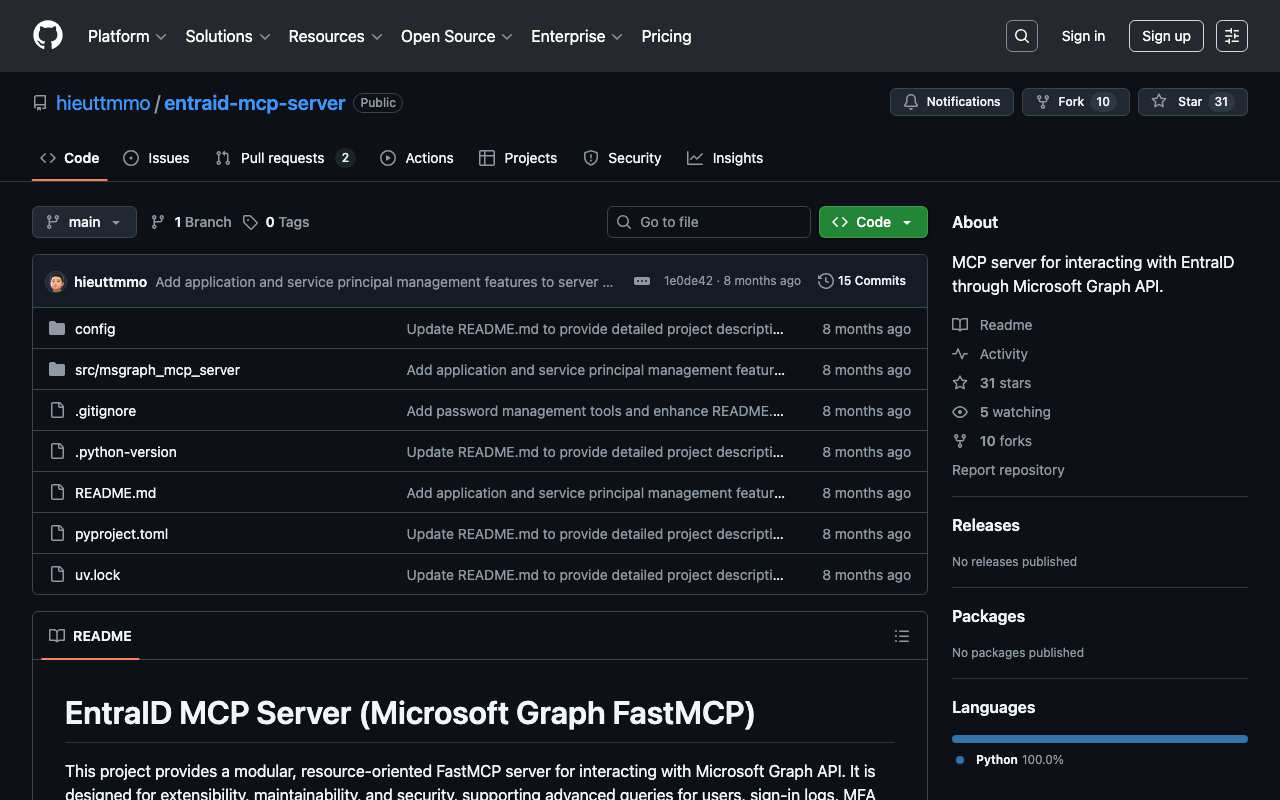Click the Sign up button
Image resolution: width=1280 pixels, height=800 pixels.
point(1165,36)
